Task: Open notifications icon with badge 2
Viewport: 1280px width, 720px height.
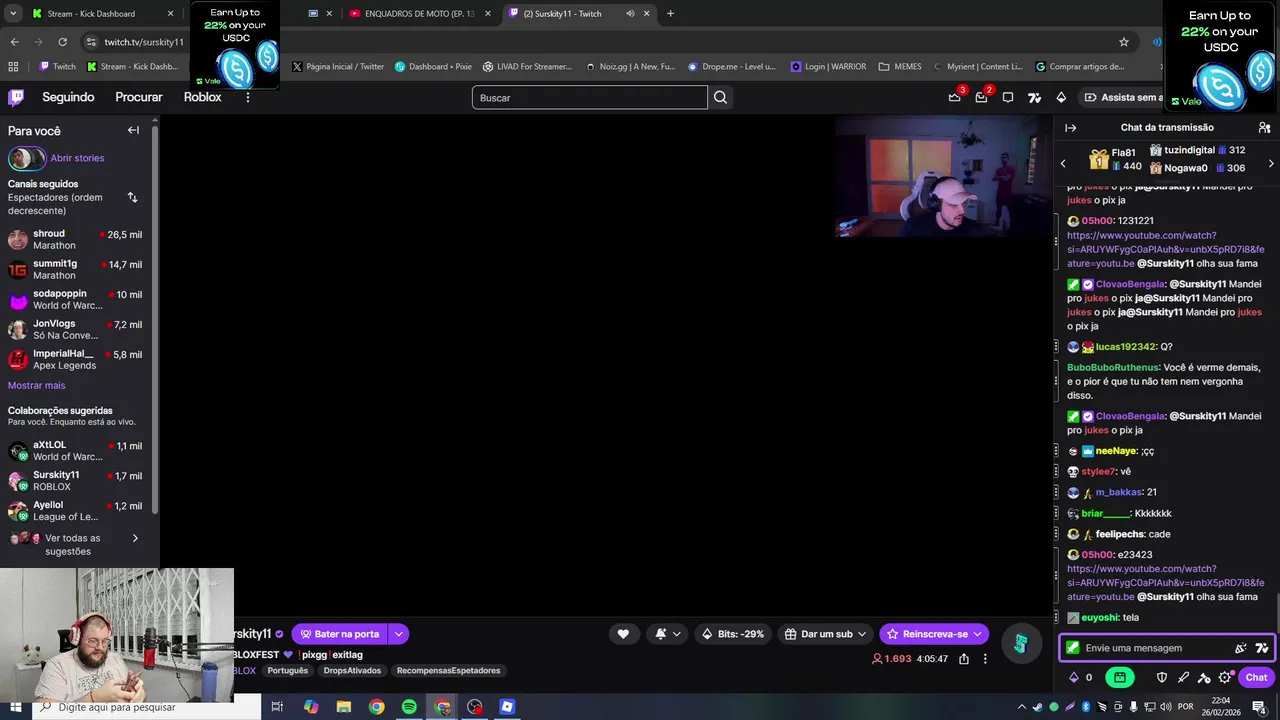Action: click(x=982, y=97)
